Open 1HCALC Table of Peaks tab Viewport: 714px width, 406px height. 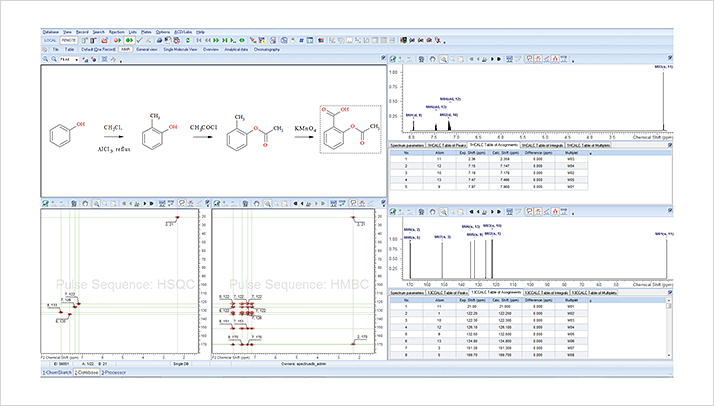[446, 145]
